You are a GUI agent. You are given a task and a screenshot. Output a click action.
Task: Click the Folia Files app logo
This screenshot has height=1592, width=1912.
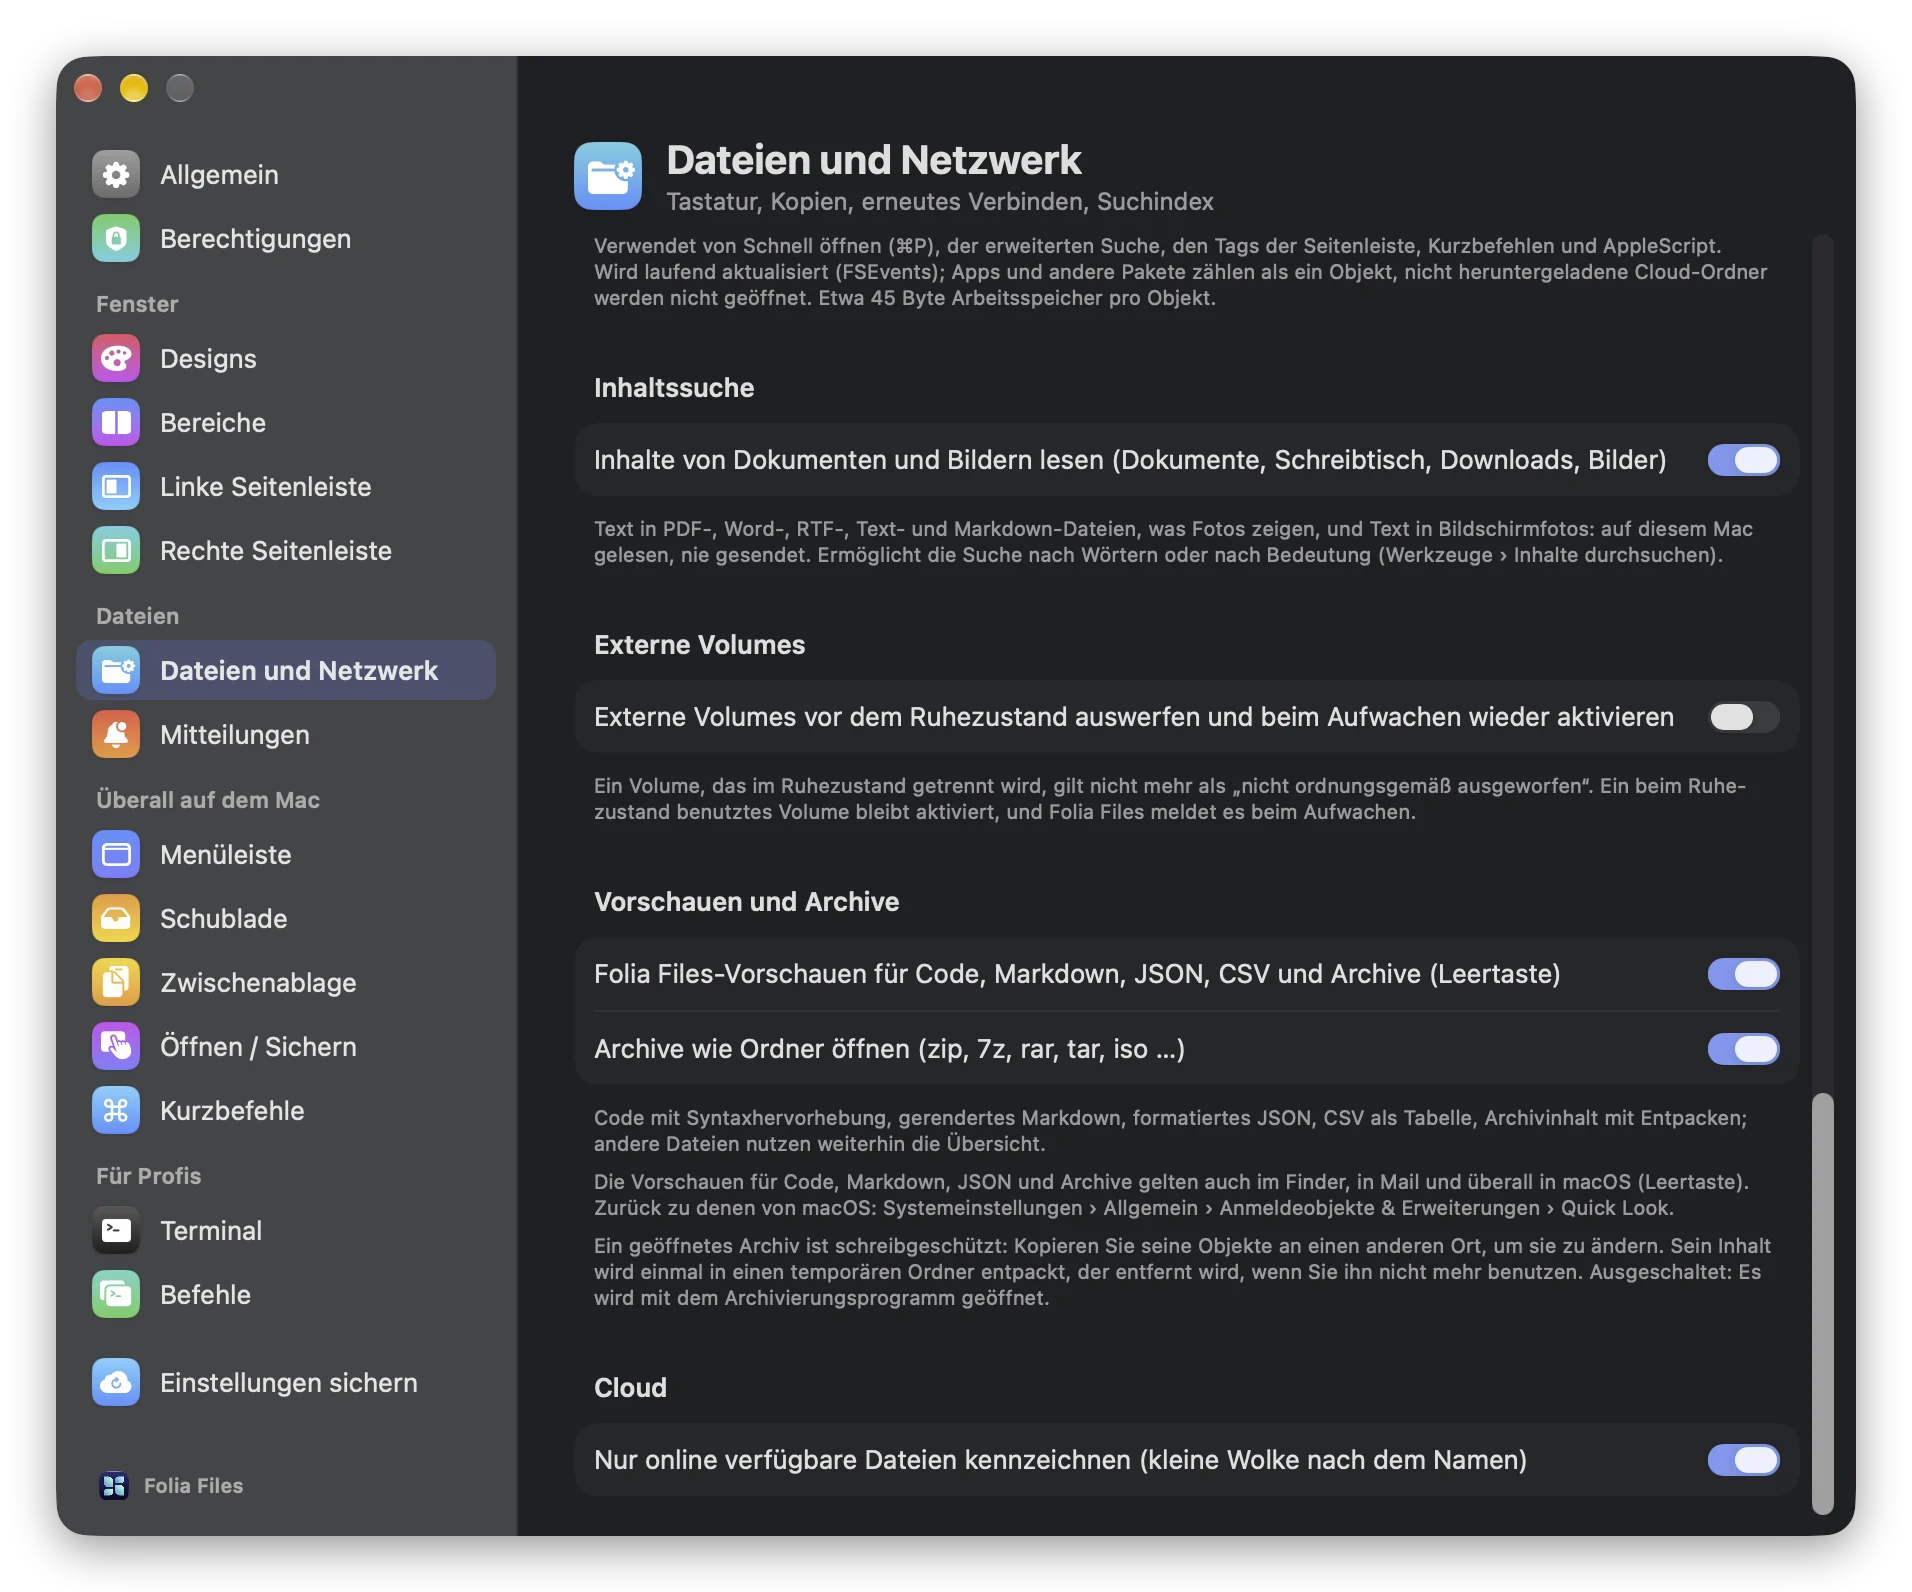point(114,1486)
